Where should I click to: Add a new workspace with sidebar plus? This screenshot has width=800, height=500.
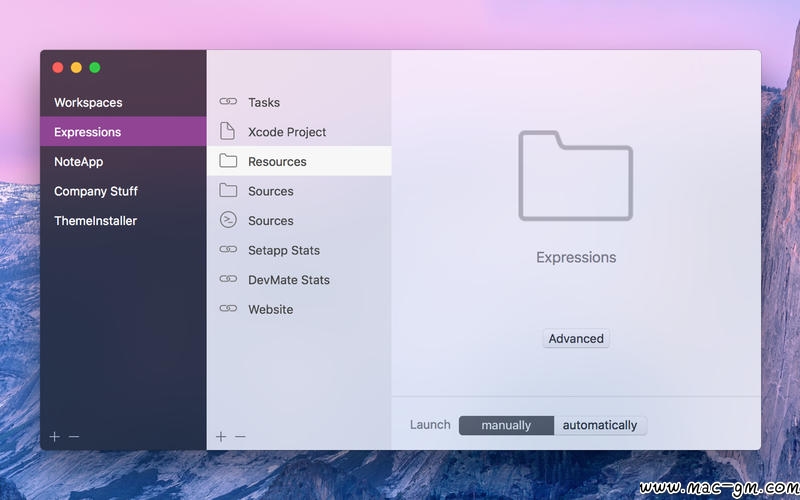pos(55,437)
